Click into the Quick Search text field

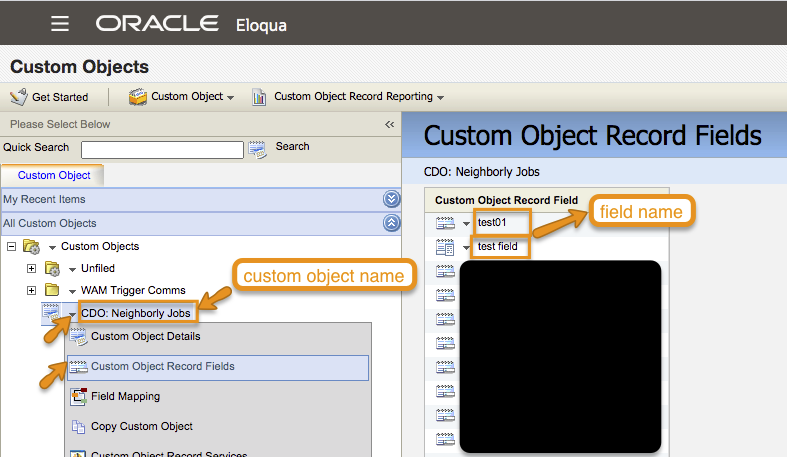tap(169, 149)
